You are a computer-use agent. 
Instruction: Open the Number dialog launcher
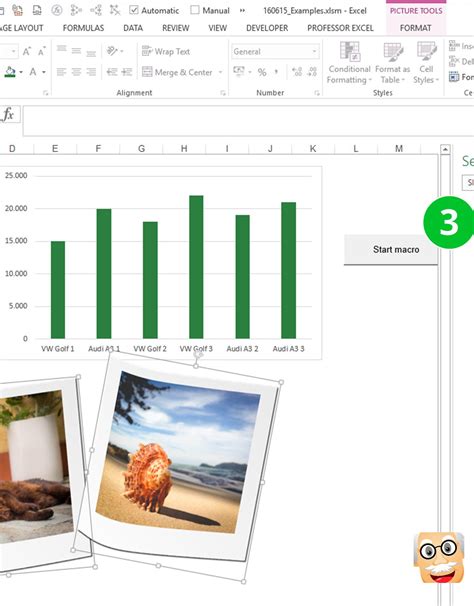click(x=317, y=93)
